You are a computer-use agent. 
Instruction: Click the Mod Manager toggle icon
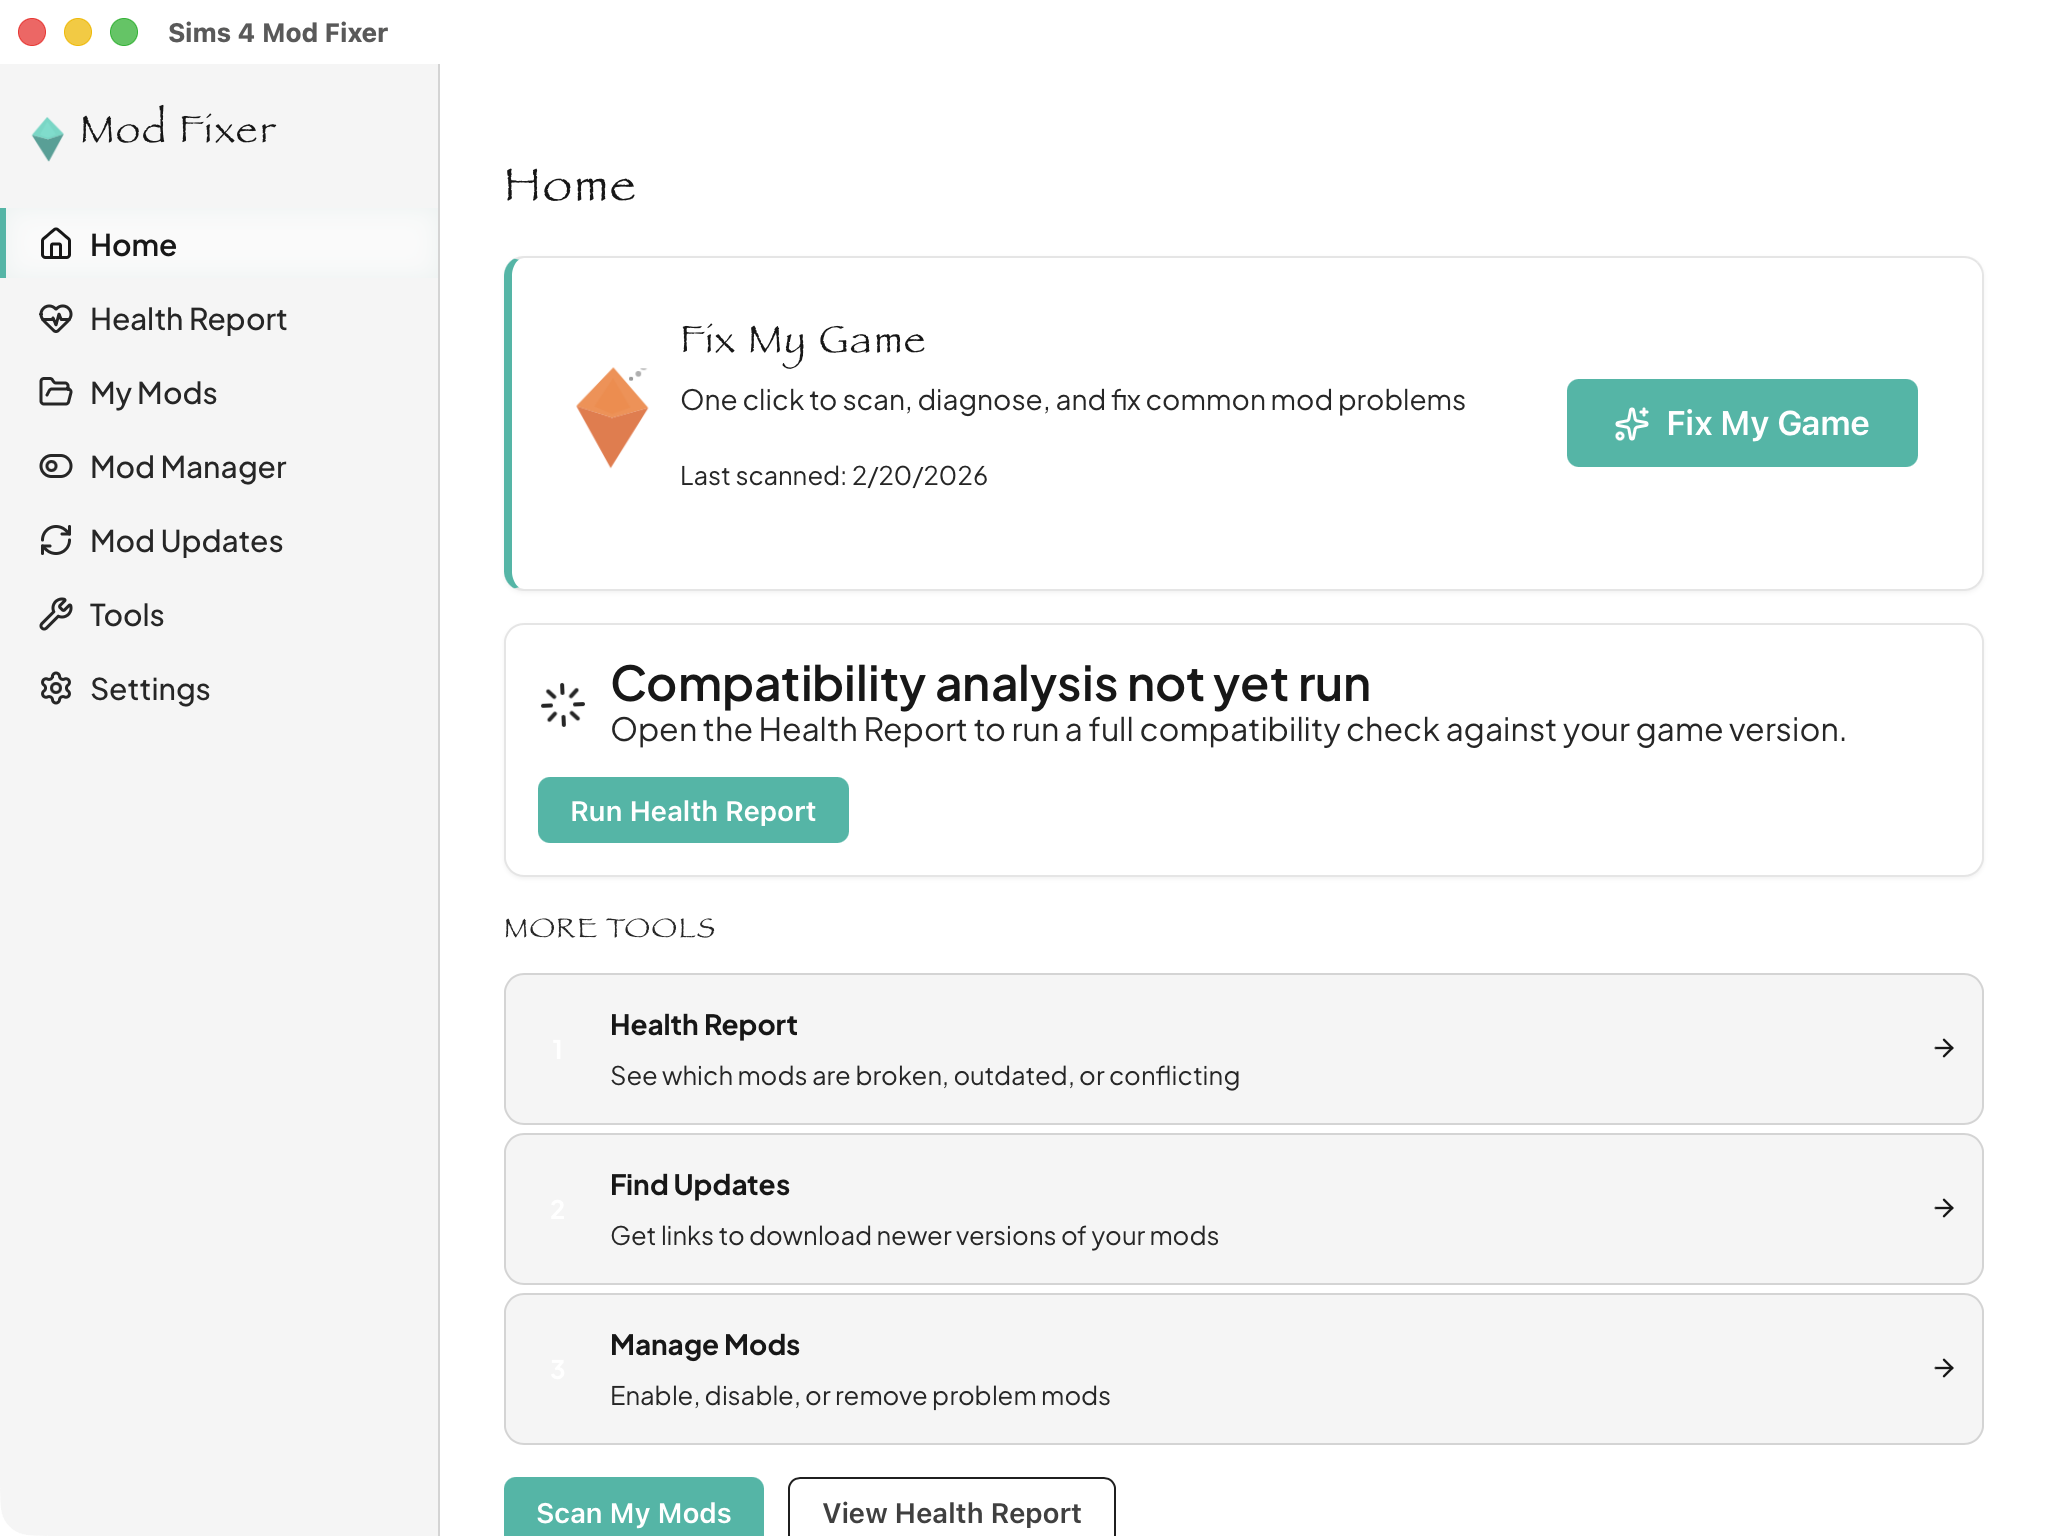pyautogui.click(x=56, y=466)
